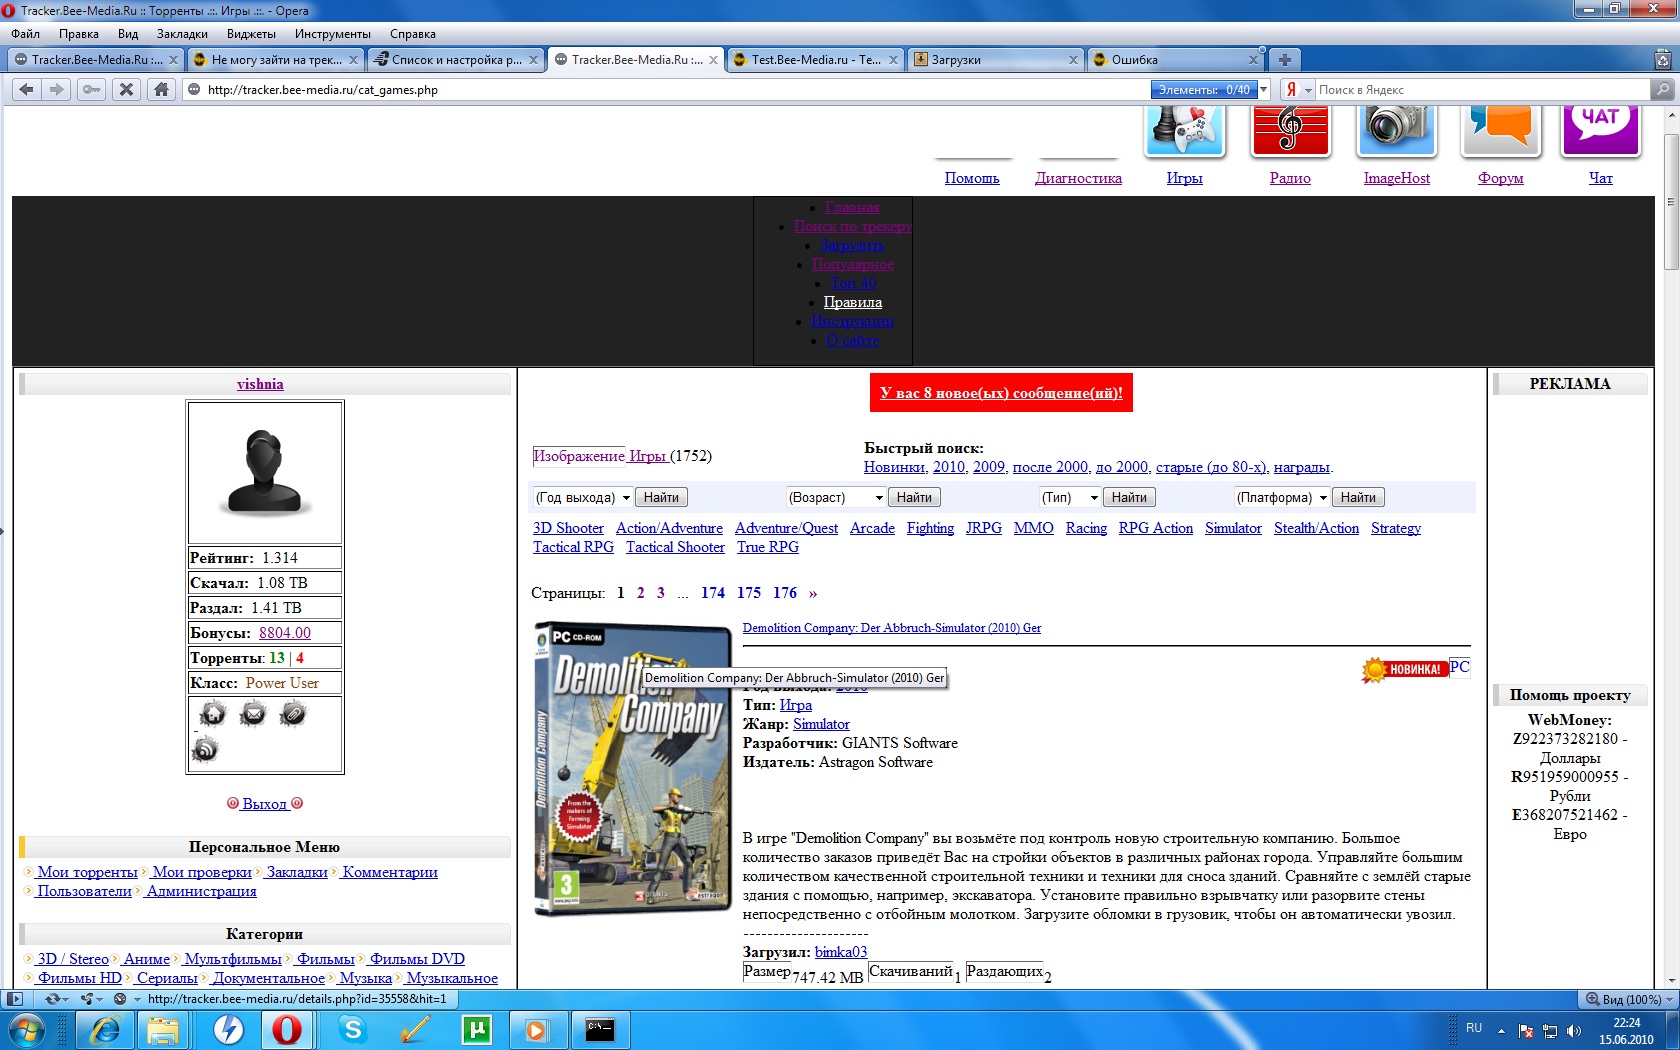Open the closed tabs trash icon

coord(1662,59)
